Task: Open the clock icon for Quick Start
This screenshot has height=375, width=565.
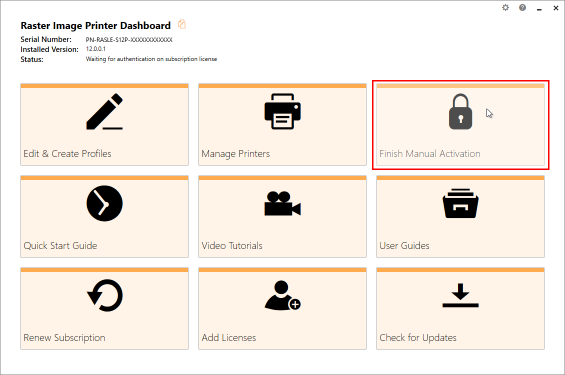Action: tap(104, 204)
